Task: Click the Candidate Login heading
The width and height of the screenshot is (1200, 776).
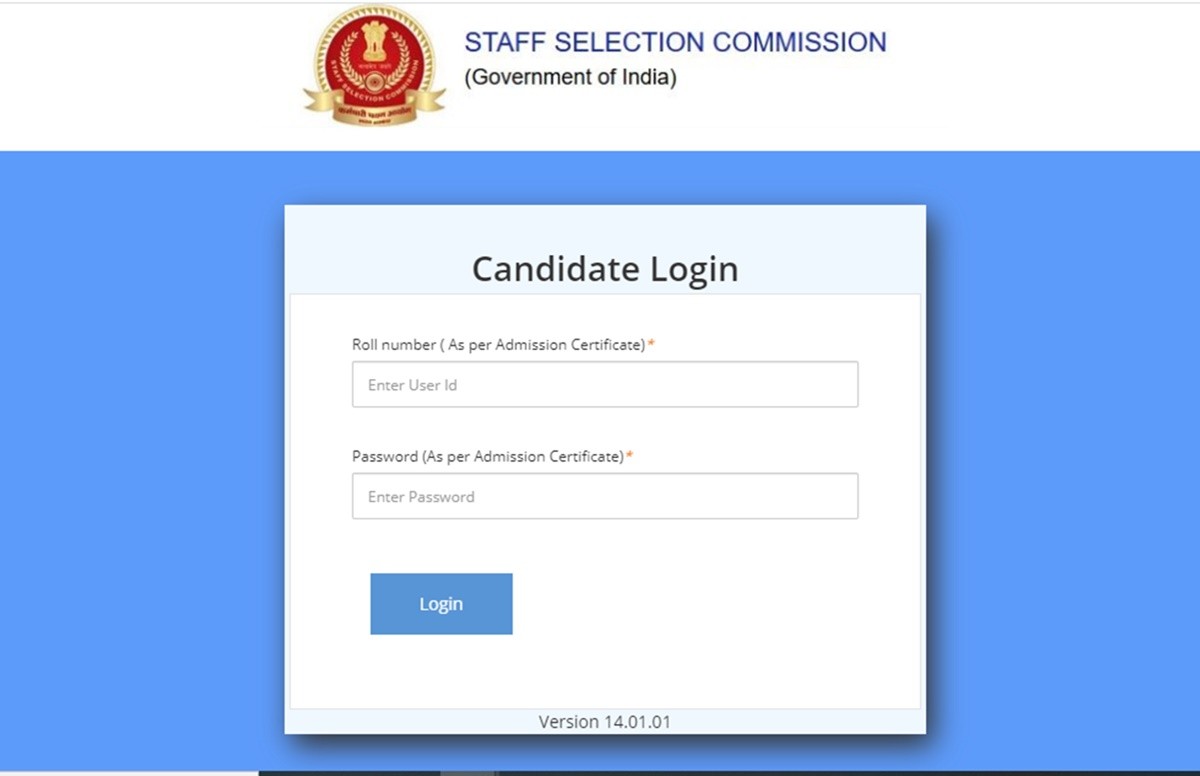Action: pyautogui.click(x=604, y=269)
